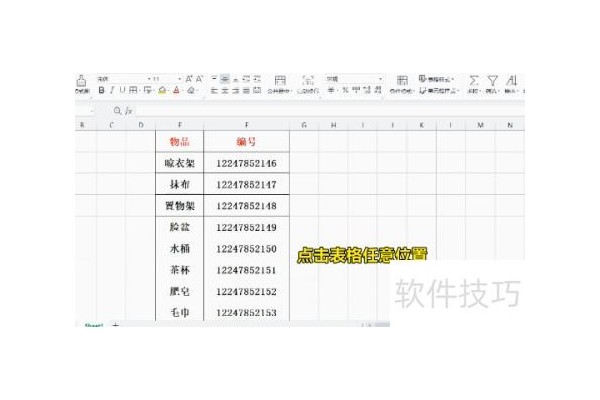Apply distributed alignment

(x=257, y=90)
